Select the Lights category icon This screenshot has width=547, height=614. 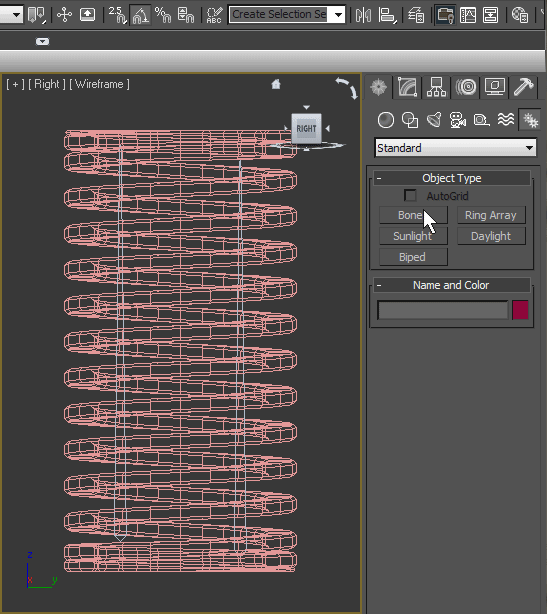tap(434, 120)
